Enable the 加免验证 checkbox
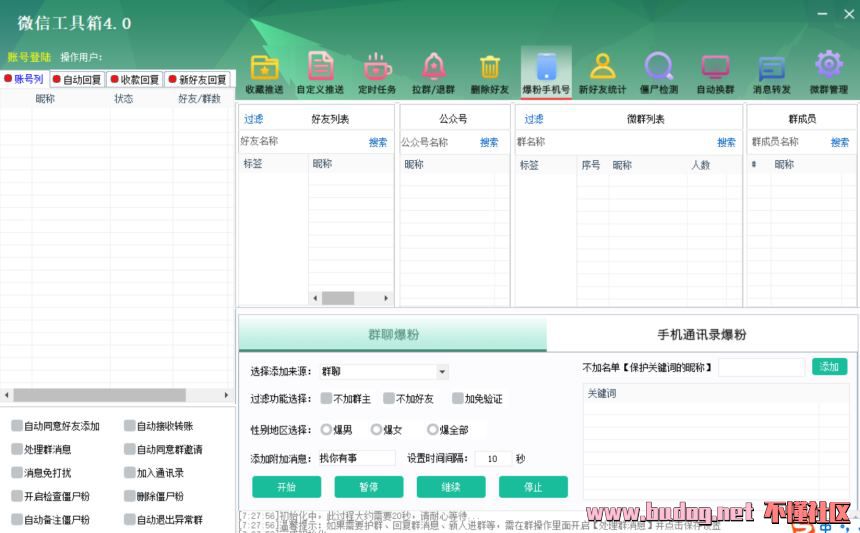860x533 pixels. (458, 398)
